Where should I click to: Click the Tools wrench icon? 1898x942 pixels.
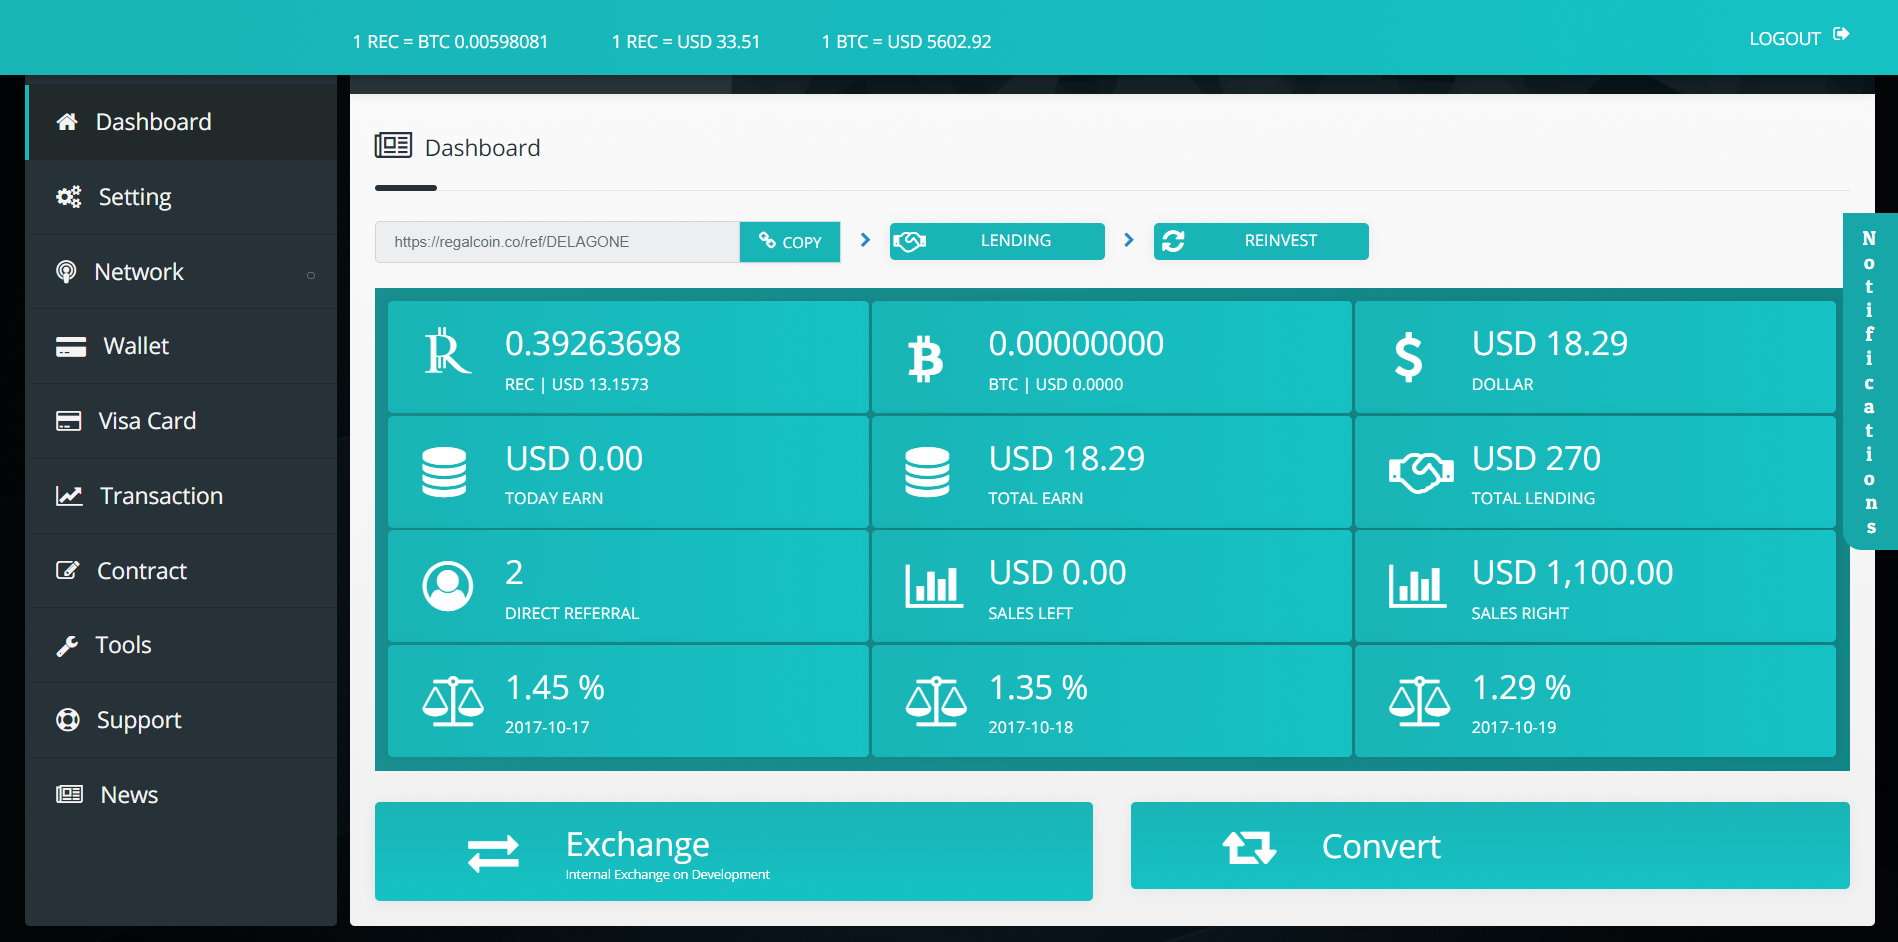[x=66, y=646]
